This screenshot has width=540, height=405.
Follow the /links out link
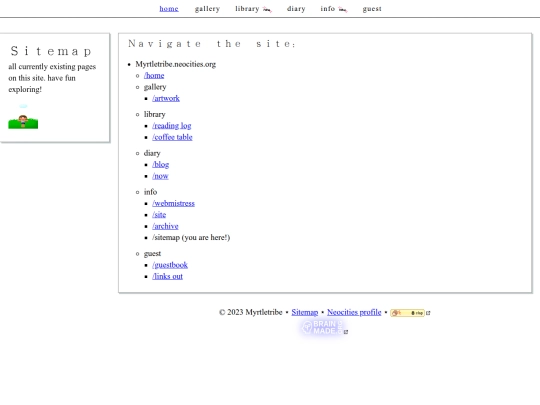tap(167, 277)
